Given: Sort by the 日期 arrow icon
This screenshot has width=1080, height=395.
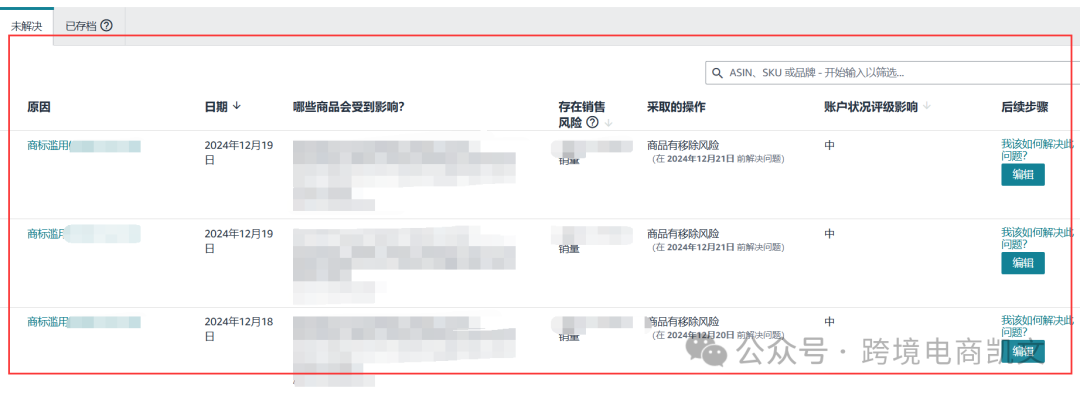Looking at the screenshot, I should 237,105.
